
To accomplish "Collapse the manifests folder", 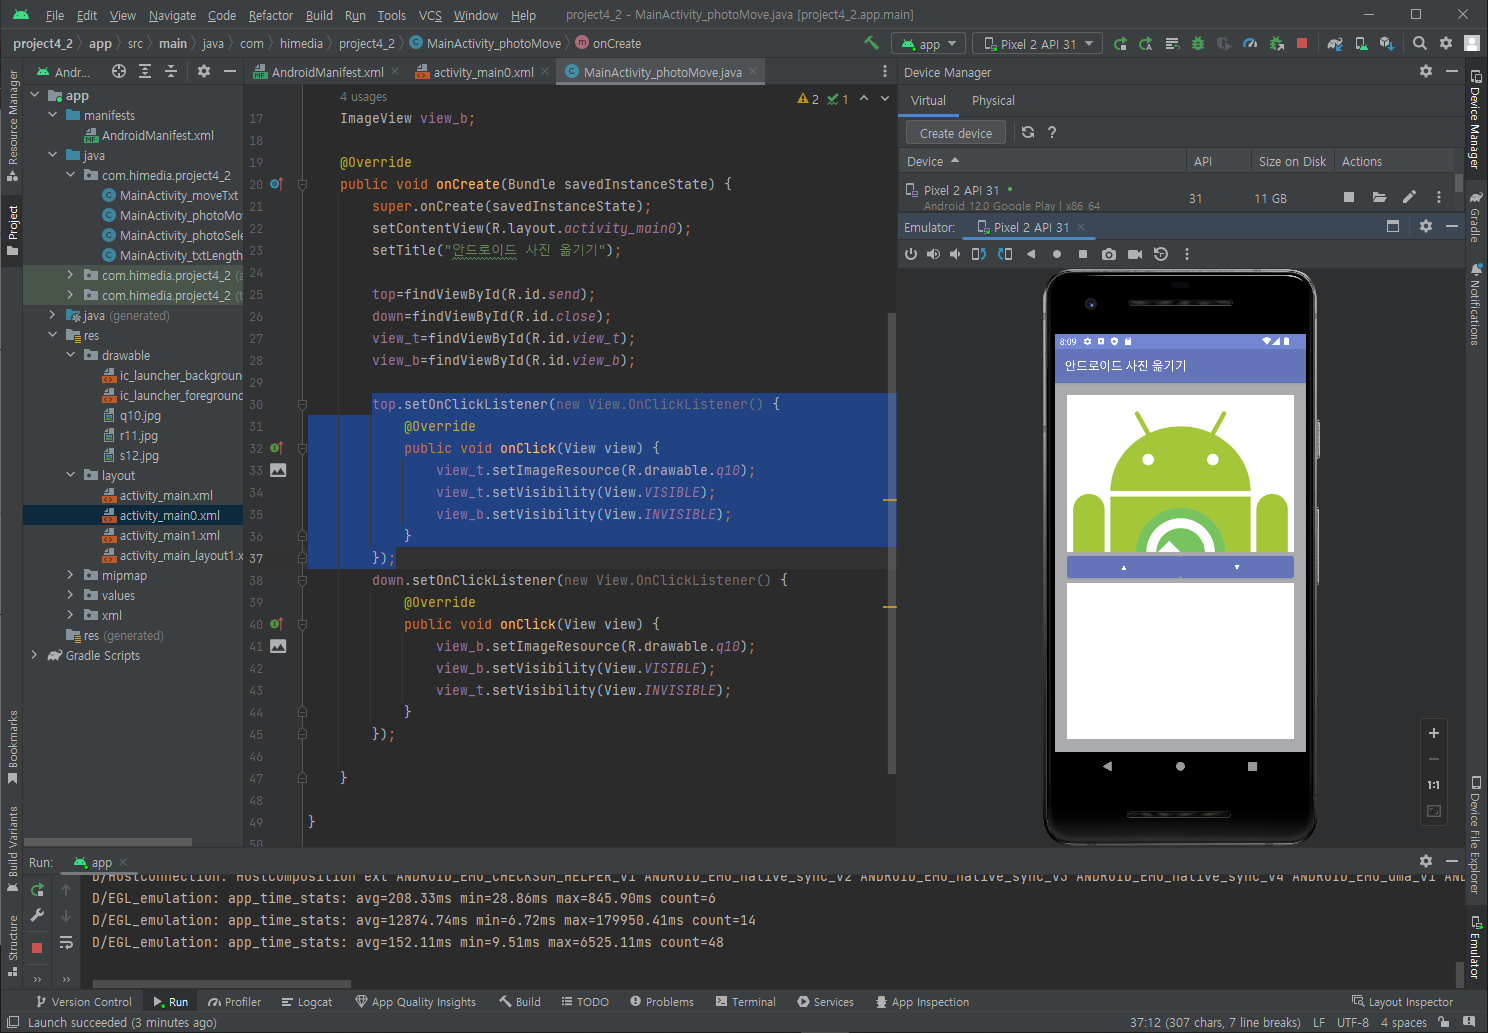I will coord(53,115).
